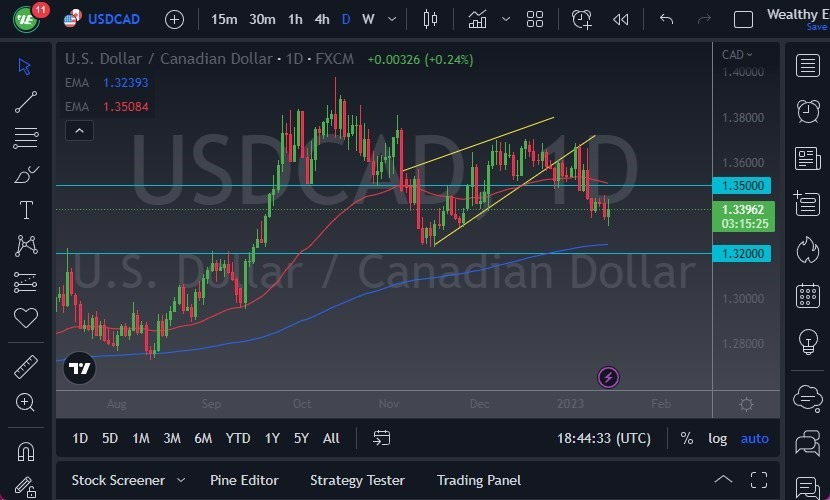
Task: Set the date range to 1Y
Action: click(272, 438)
